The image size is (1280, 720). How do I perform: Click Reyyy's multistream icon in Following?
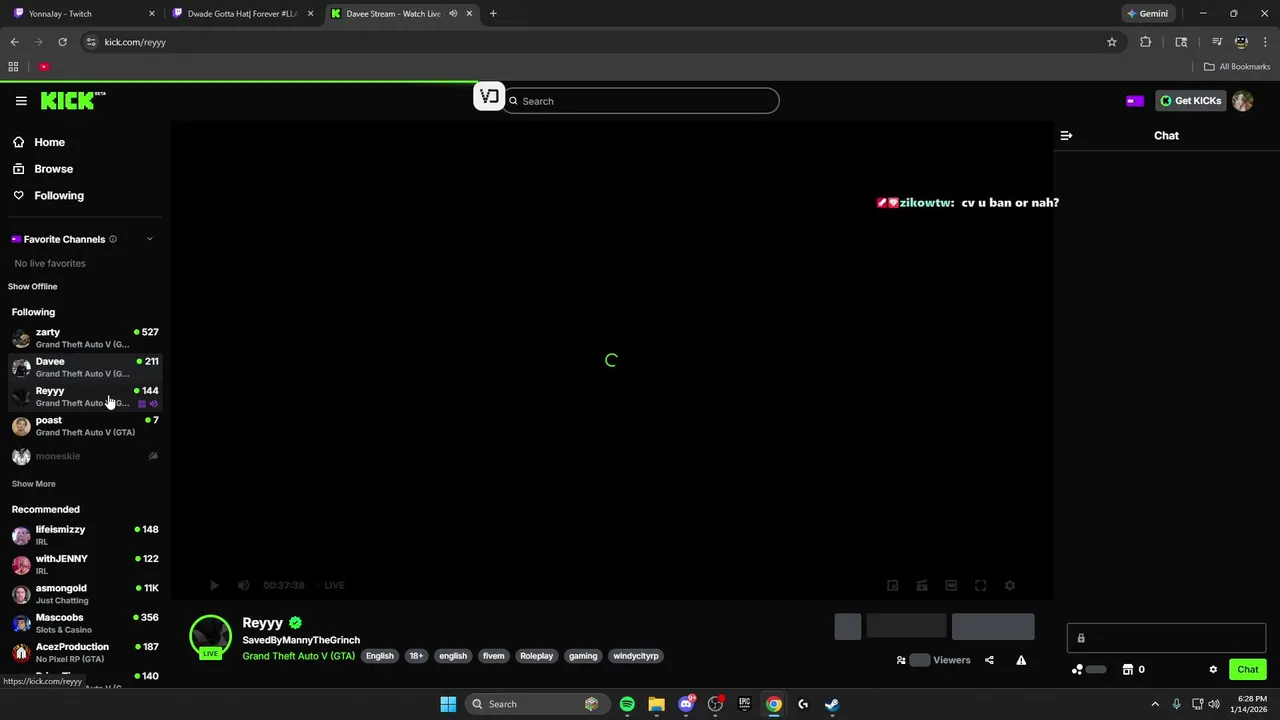tap(142, 404)
